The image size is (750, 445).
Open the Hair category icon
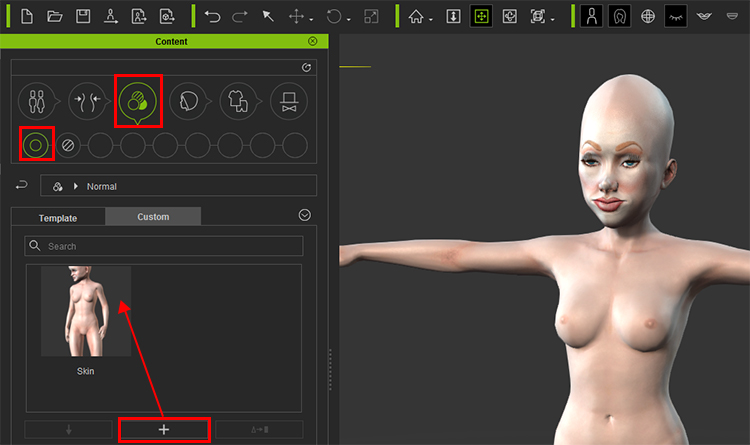coord(188,100)
